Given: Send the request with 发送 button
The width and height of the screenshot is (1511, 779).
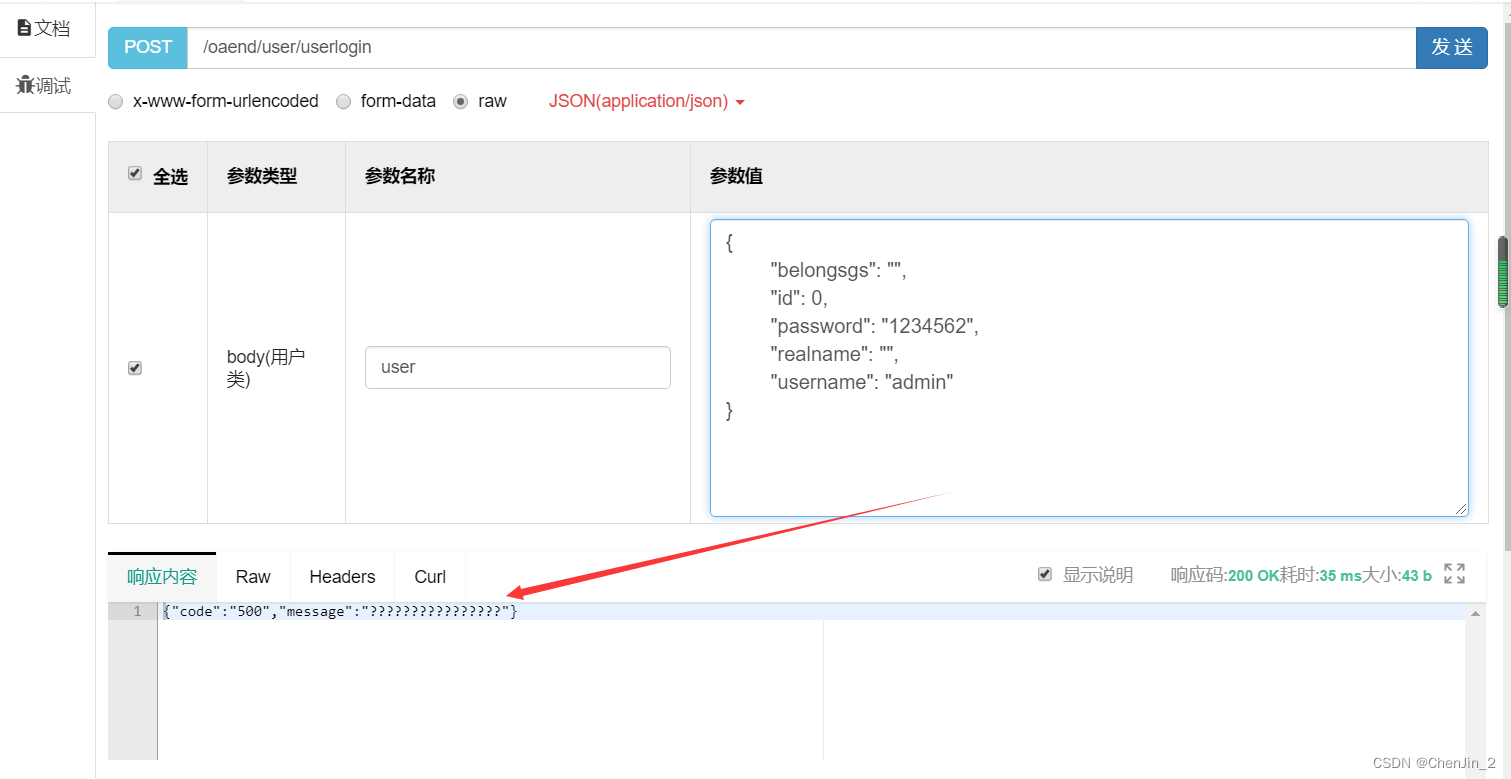Looking at the screenshot, I should pos(1451,47).
